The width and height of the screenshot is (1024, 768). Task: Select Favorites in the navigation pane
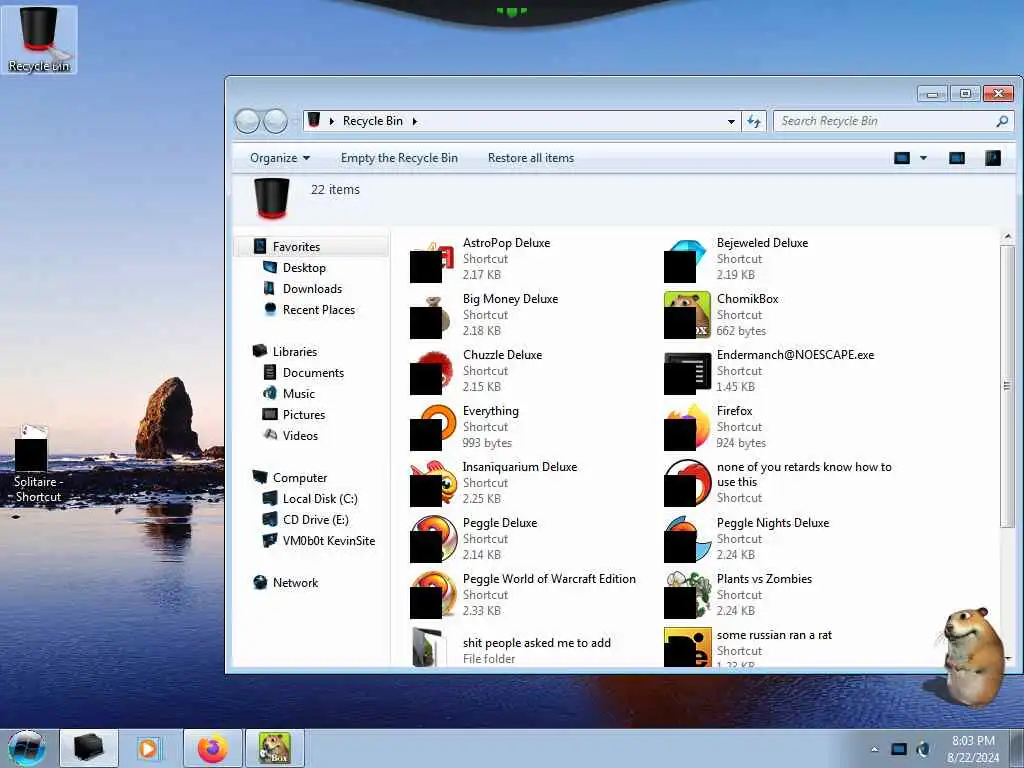[296, 247]
